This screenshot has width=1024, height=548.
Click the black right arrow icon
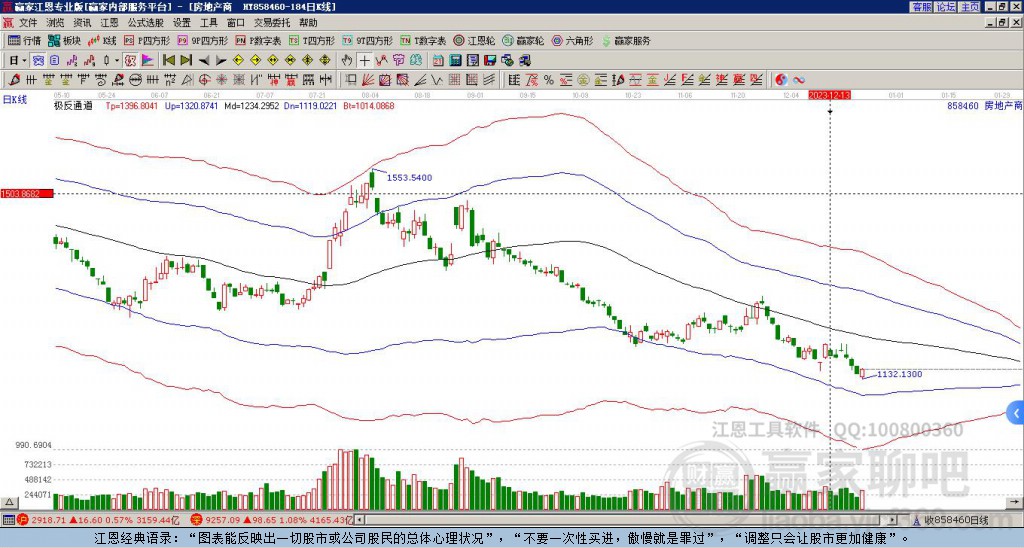point(221,61)
